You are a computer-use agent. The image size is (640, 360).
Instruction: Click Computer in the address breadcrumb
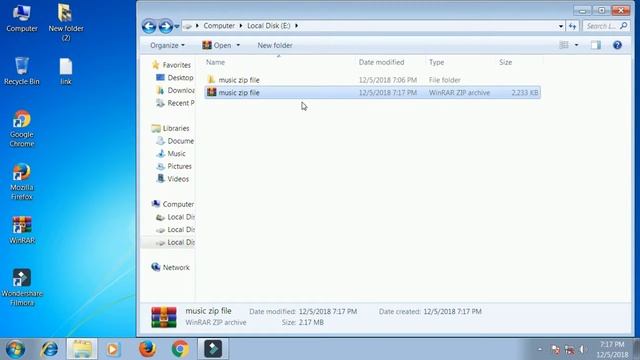[x=219, y=26]
